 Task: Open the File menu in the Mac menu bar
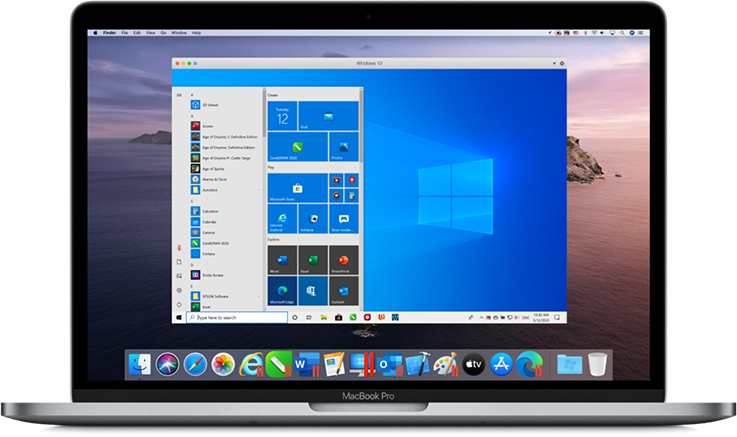(x=125, y=33)
